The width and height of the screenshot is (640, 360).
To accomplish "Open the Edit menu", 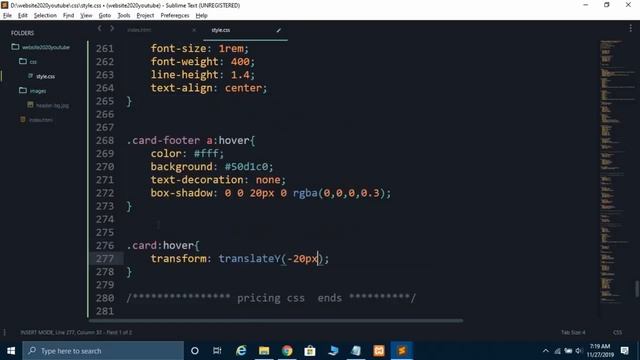I will pyautogui.click(x=22, y=16).
